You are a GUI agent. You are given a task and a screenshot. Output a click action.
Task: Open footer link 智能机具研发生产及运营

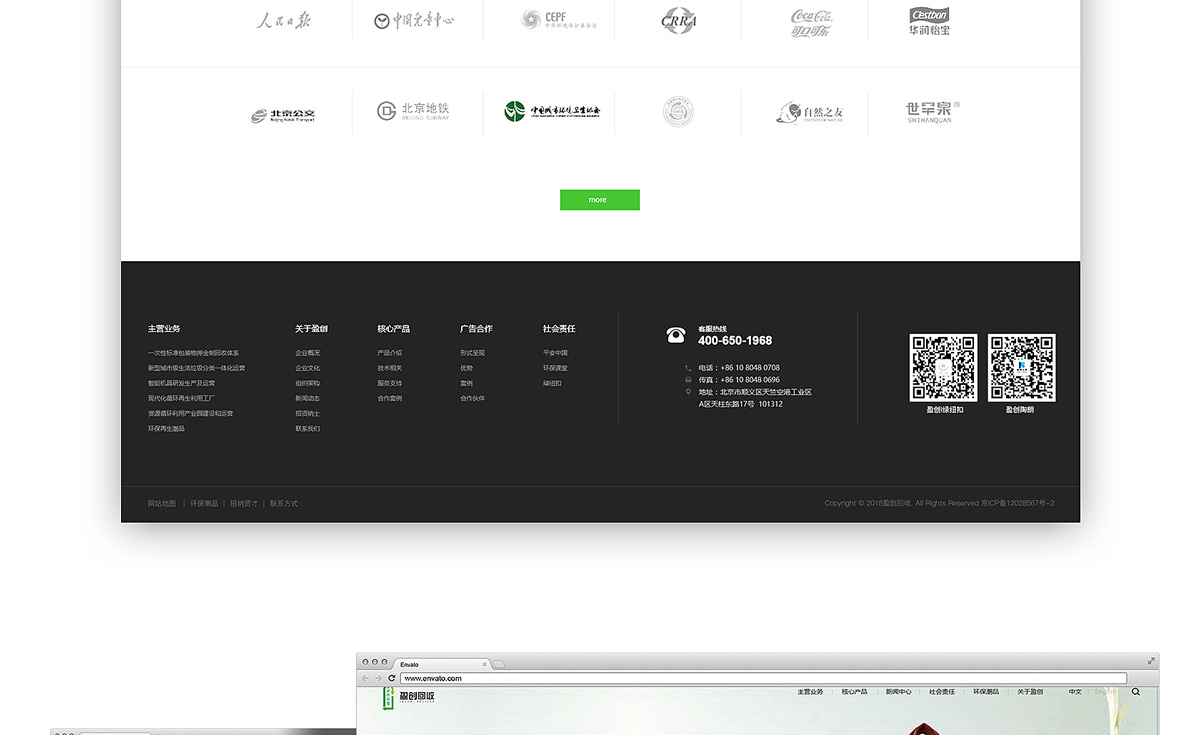181,383
